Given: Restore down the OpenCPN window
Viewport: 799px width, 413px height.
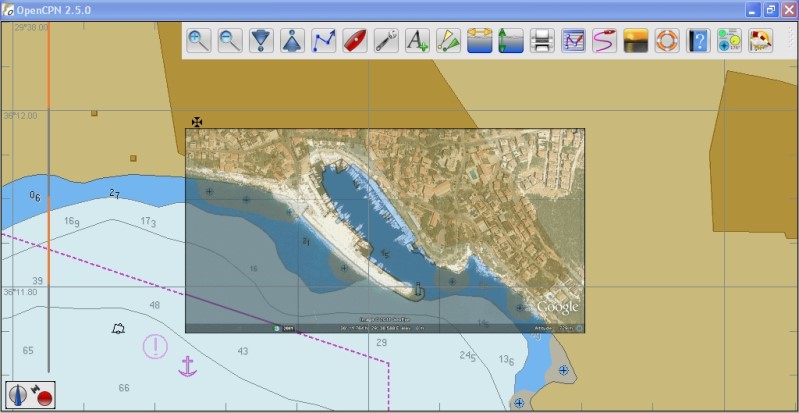Looking at the screenshot, I should coord(771,10).
